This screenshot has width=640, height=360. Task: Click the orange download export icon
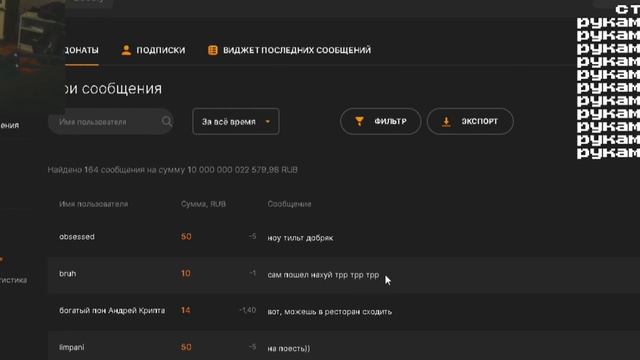446,121
